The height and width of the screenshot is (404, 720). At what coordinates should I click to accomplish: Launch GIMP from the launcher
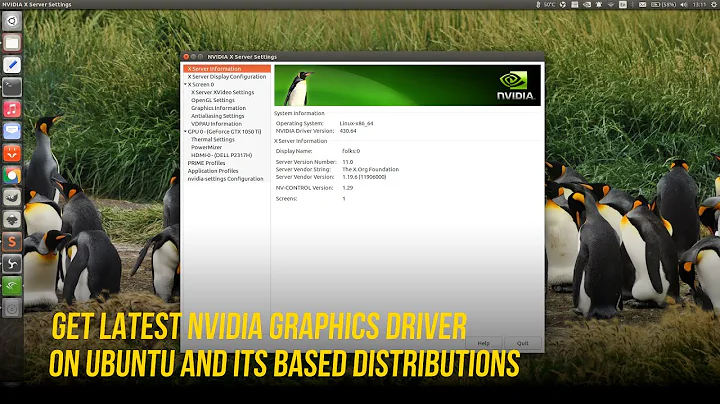12,197
